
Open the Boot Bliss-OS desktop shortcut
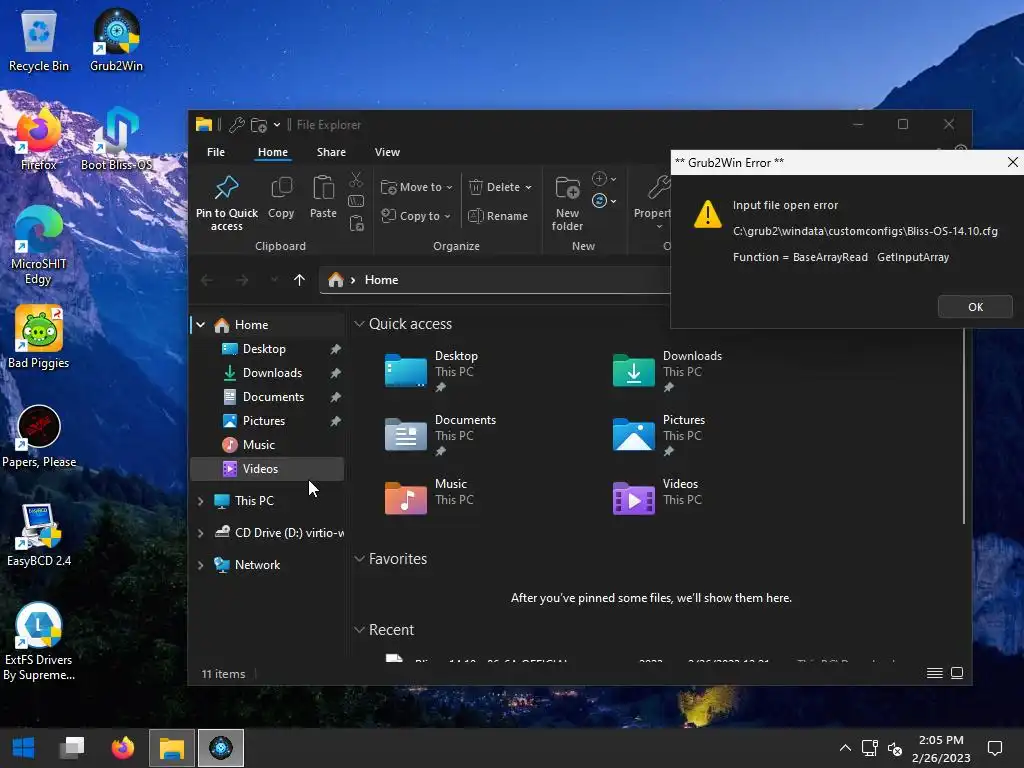pos(116,140)
